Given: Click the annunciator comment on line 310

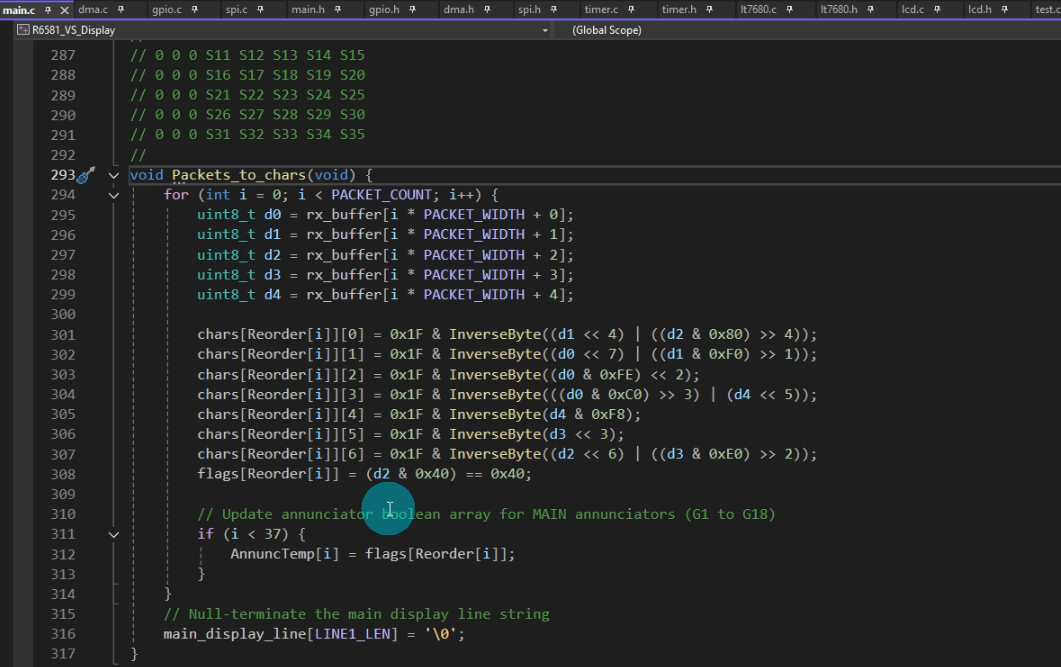Looking at the screenshot, I should (x=486, y=514).
